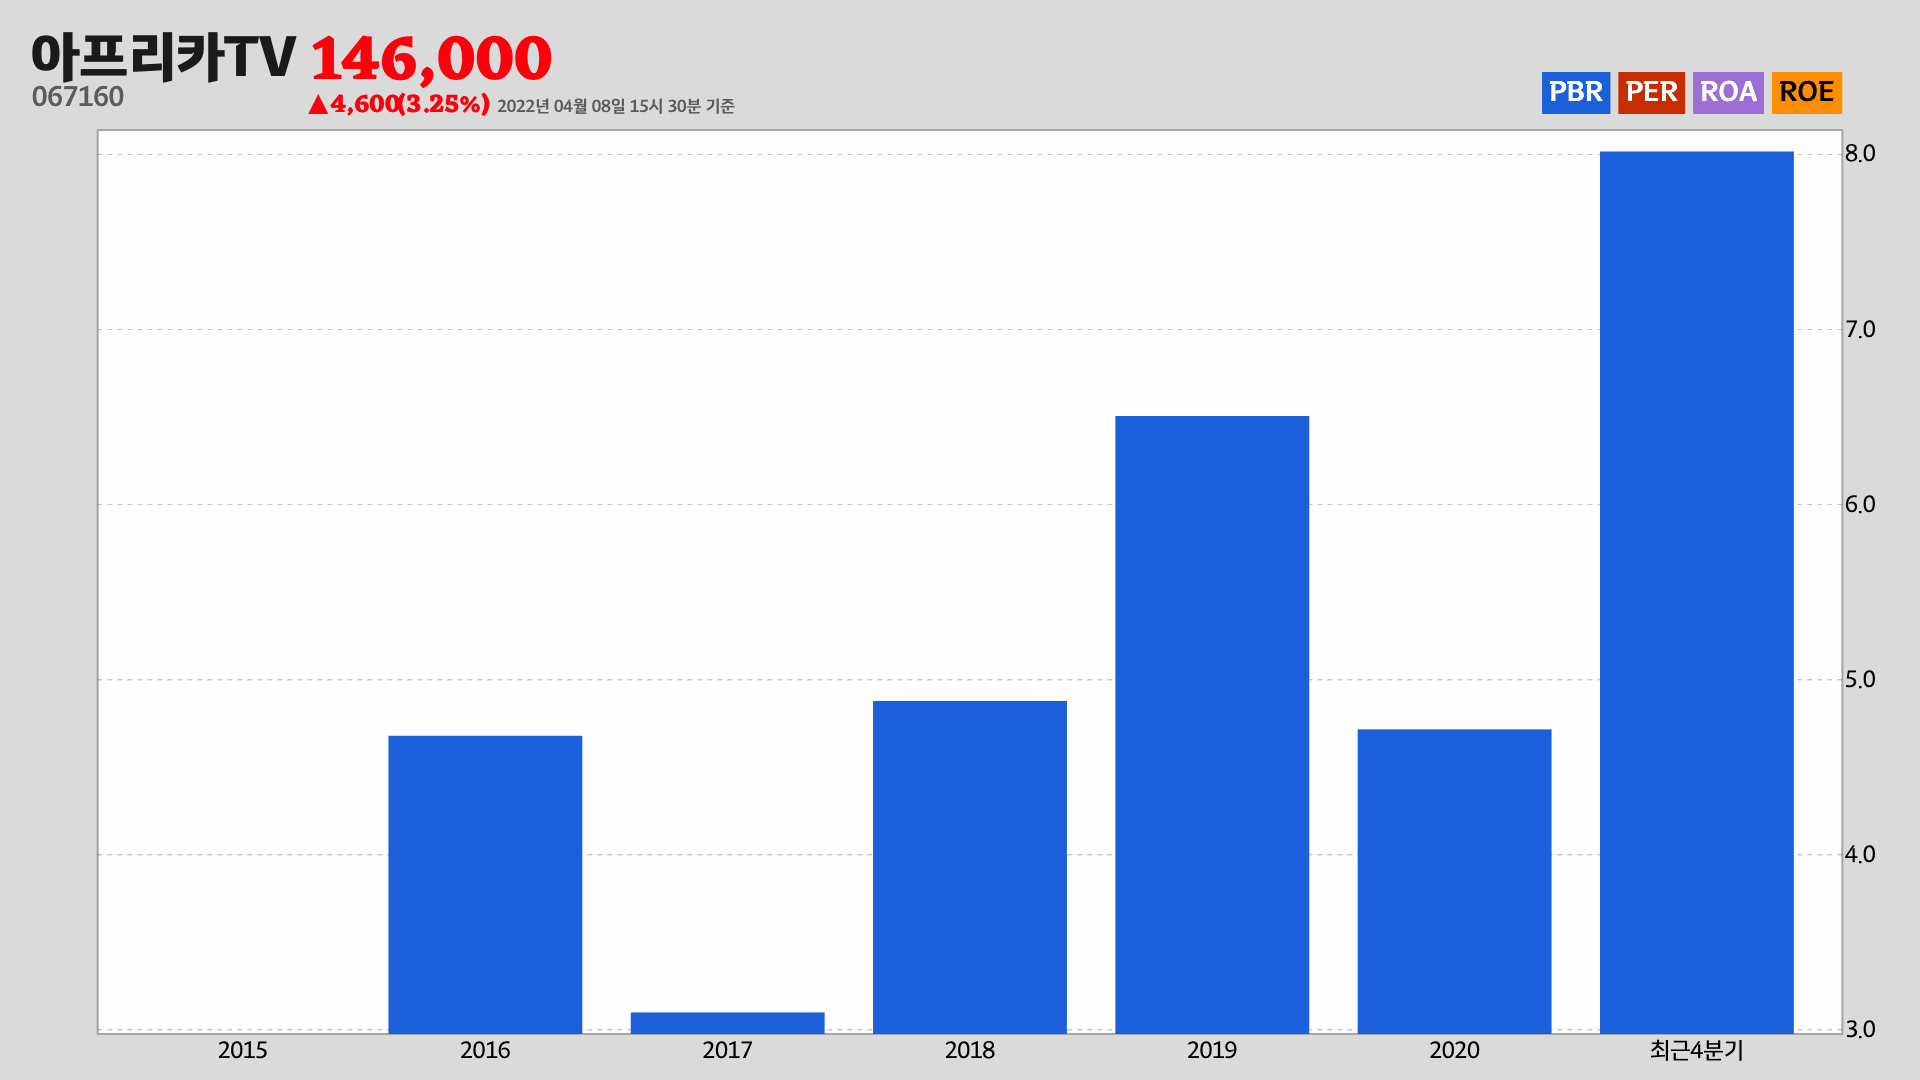Click the 4.0 y-axis value
Viewport: 1920px width, 1080px height.
pyautogui.click(x=1860, y=854)
